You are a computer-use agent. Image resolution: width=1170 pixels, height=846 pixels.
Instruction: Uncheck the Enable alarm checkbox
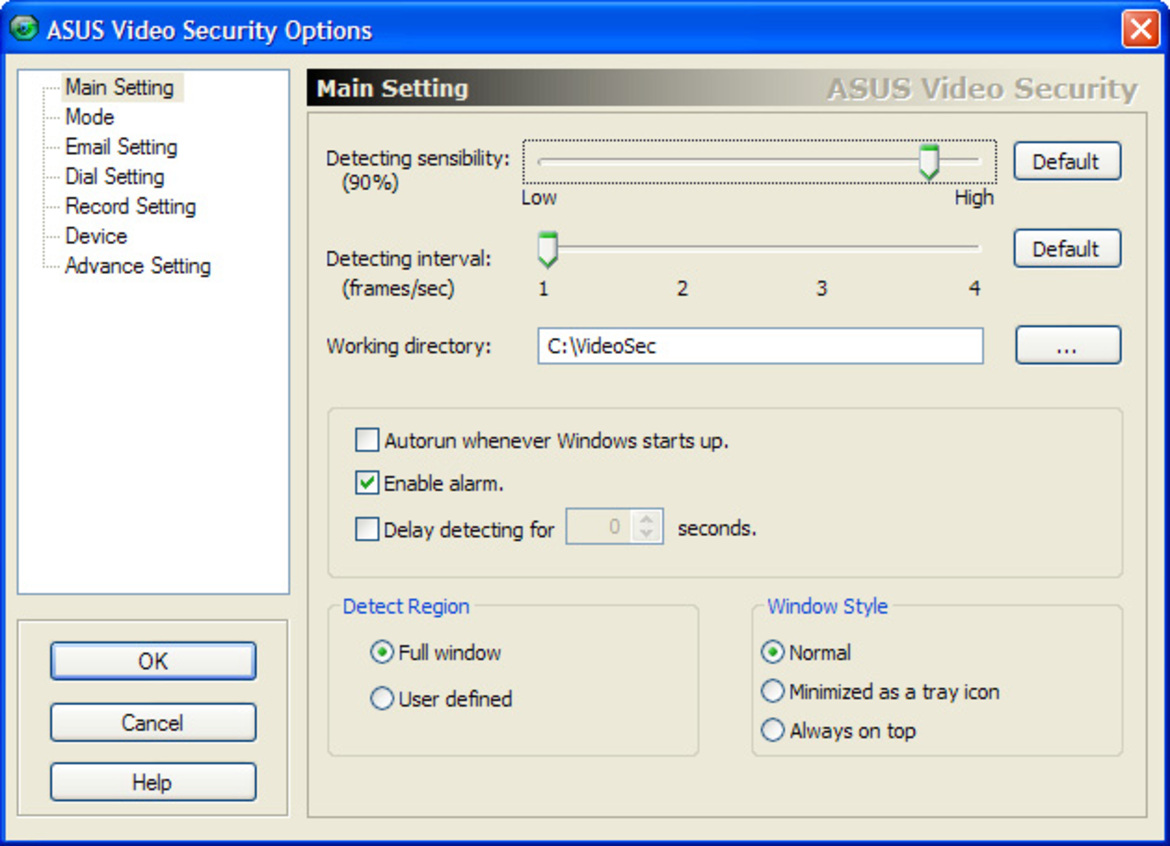366,483
